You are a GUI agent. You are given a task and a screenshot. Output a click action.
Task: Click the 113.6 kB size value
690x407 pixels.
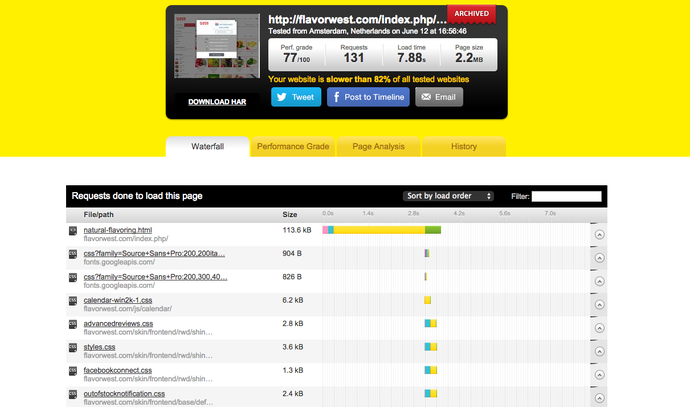tap(297, 230)
